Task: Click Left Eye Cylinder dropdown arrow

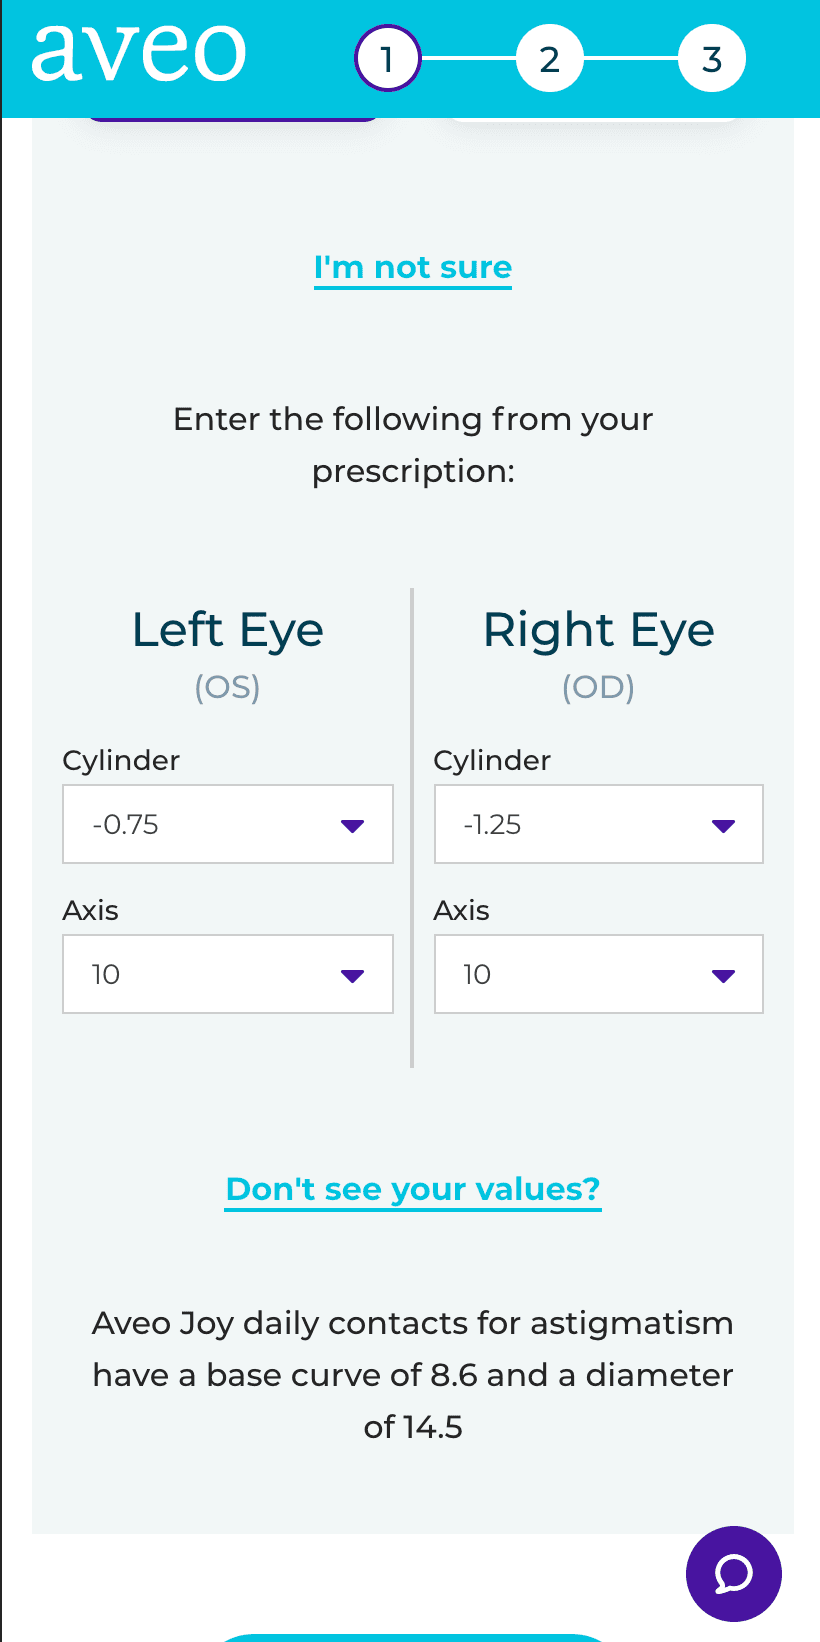Action: 352,826
